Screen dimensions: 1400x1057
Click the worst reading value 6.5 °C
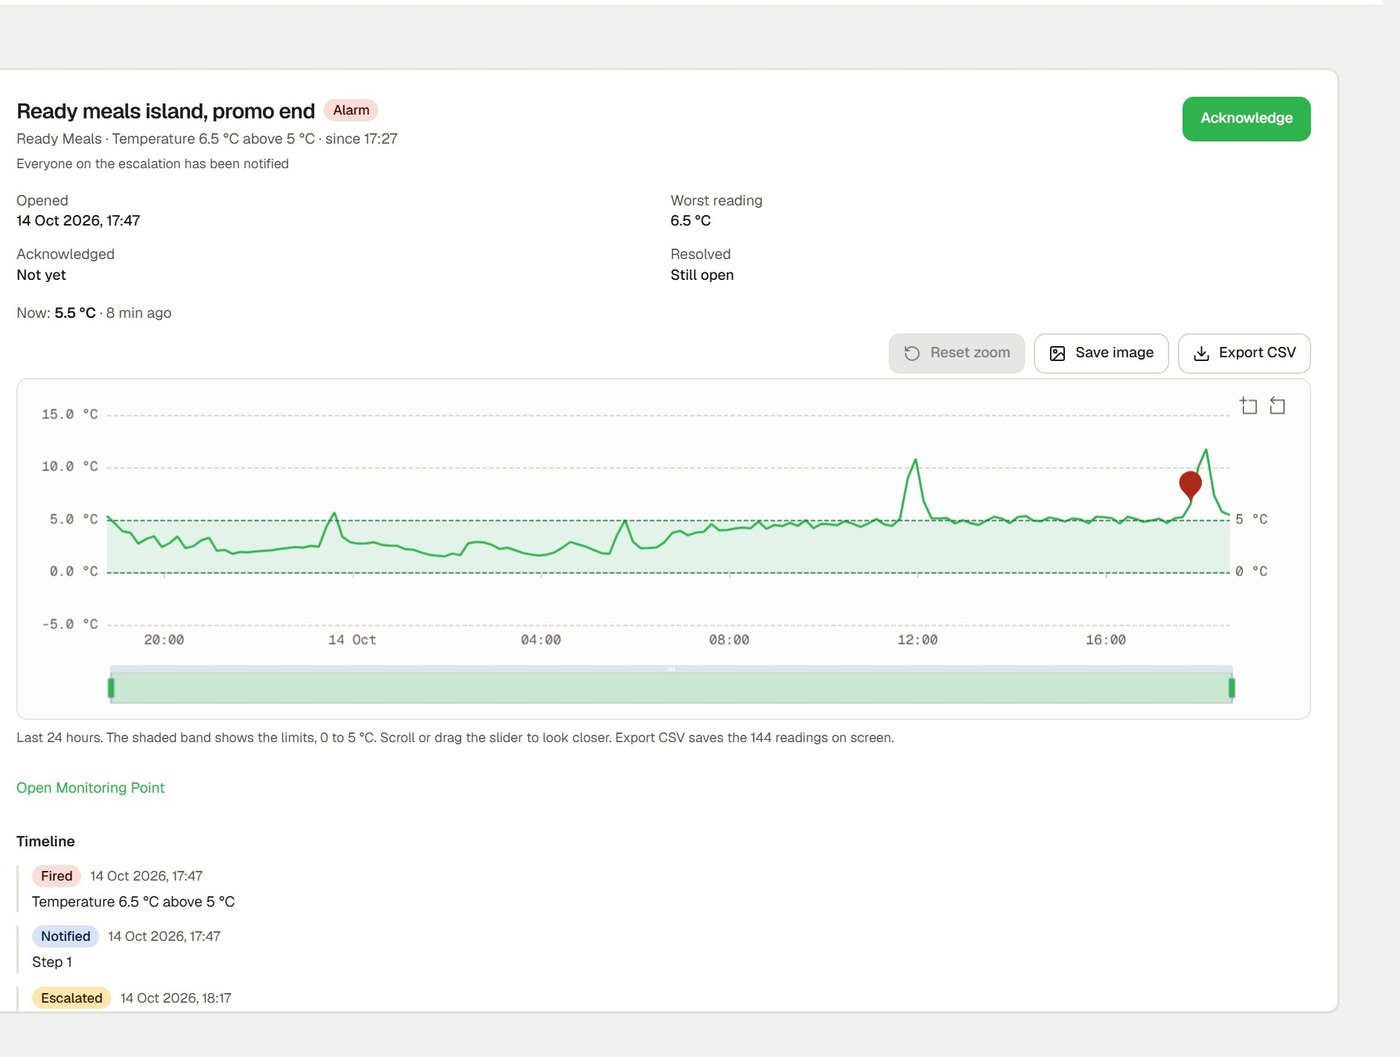[x=690, y=221]
